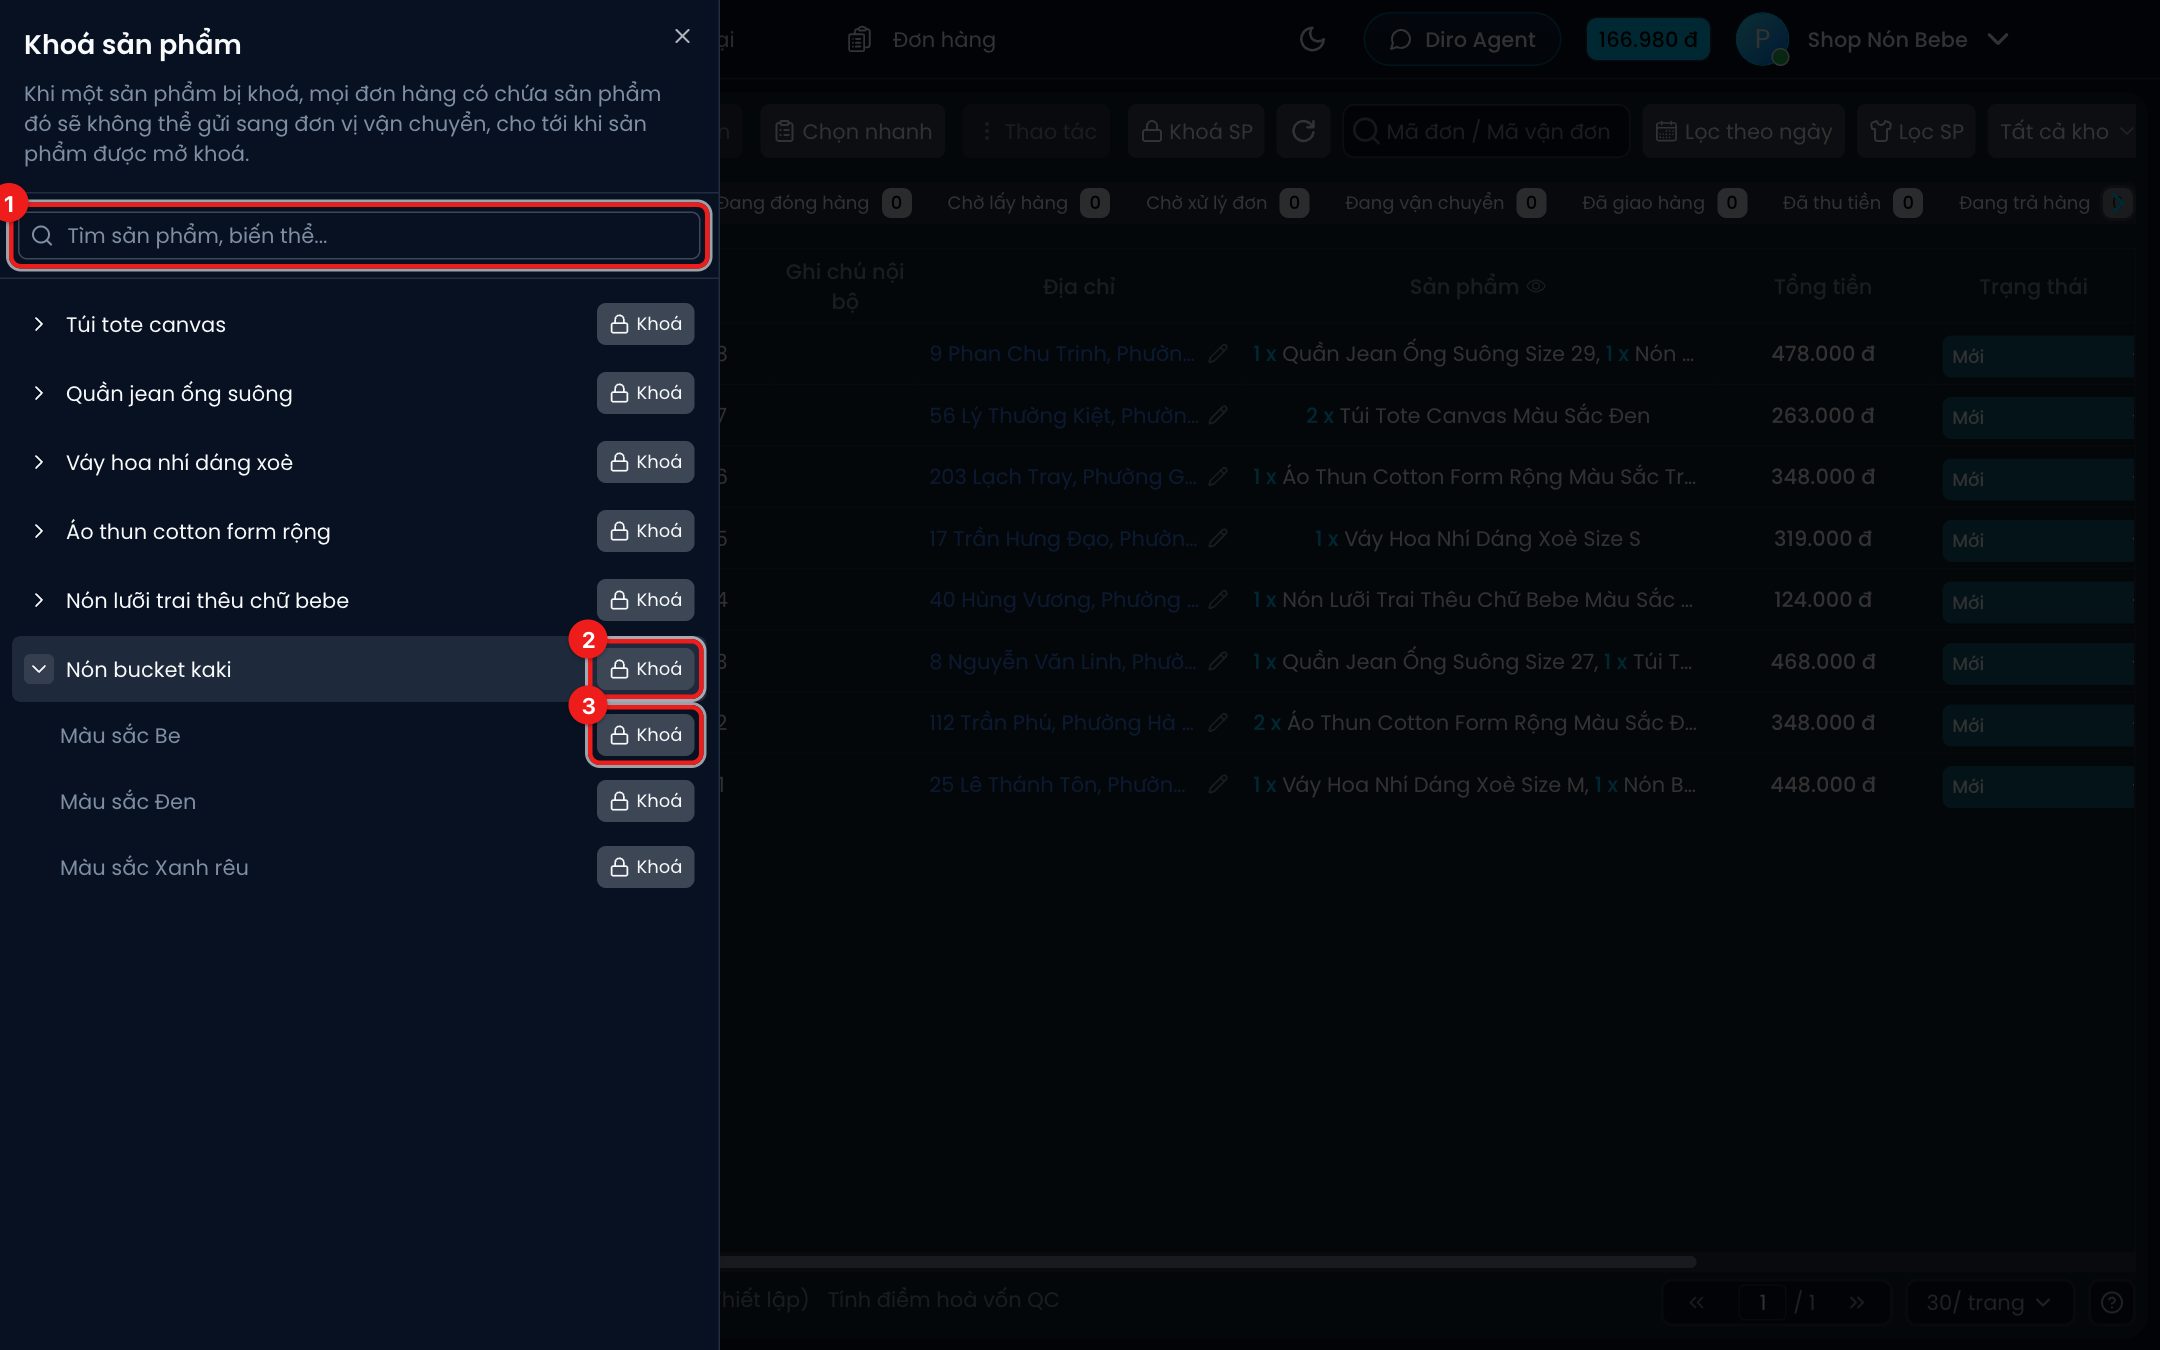This screenshot has height=1350, width=2160.
Task: Expand Váy hoa nhí dáng xoè variants
Action: pyautogui.click(x=38, y=462)
